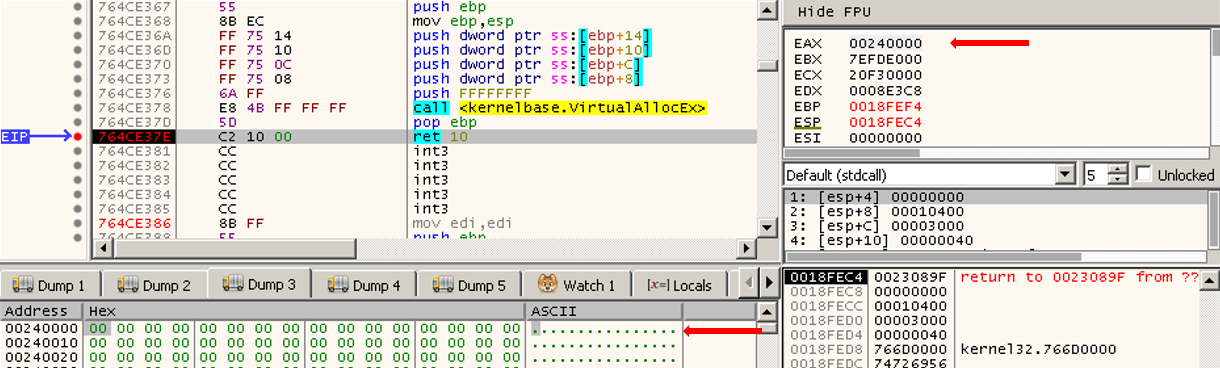The image size is (1220, 368).
Task: Click the Dump 4 tab icon
Action: 337,285
